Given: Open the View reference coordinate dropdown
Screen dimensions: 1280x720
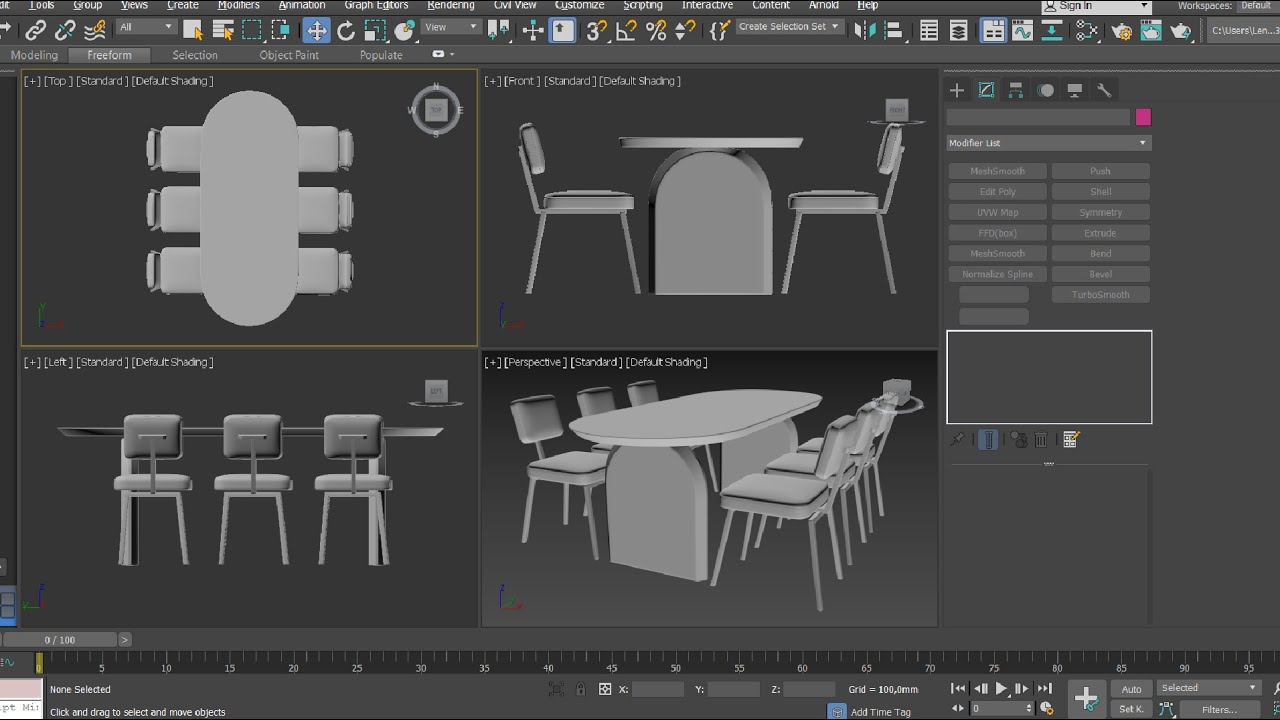Looking at the screenshot, I should tap(451, 27).
